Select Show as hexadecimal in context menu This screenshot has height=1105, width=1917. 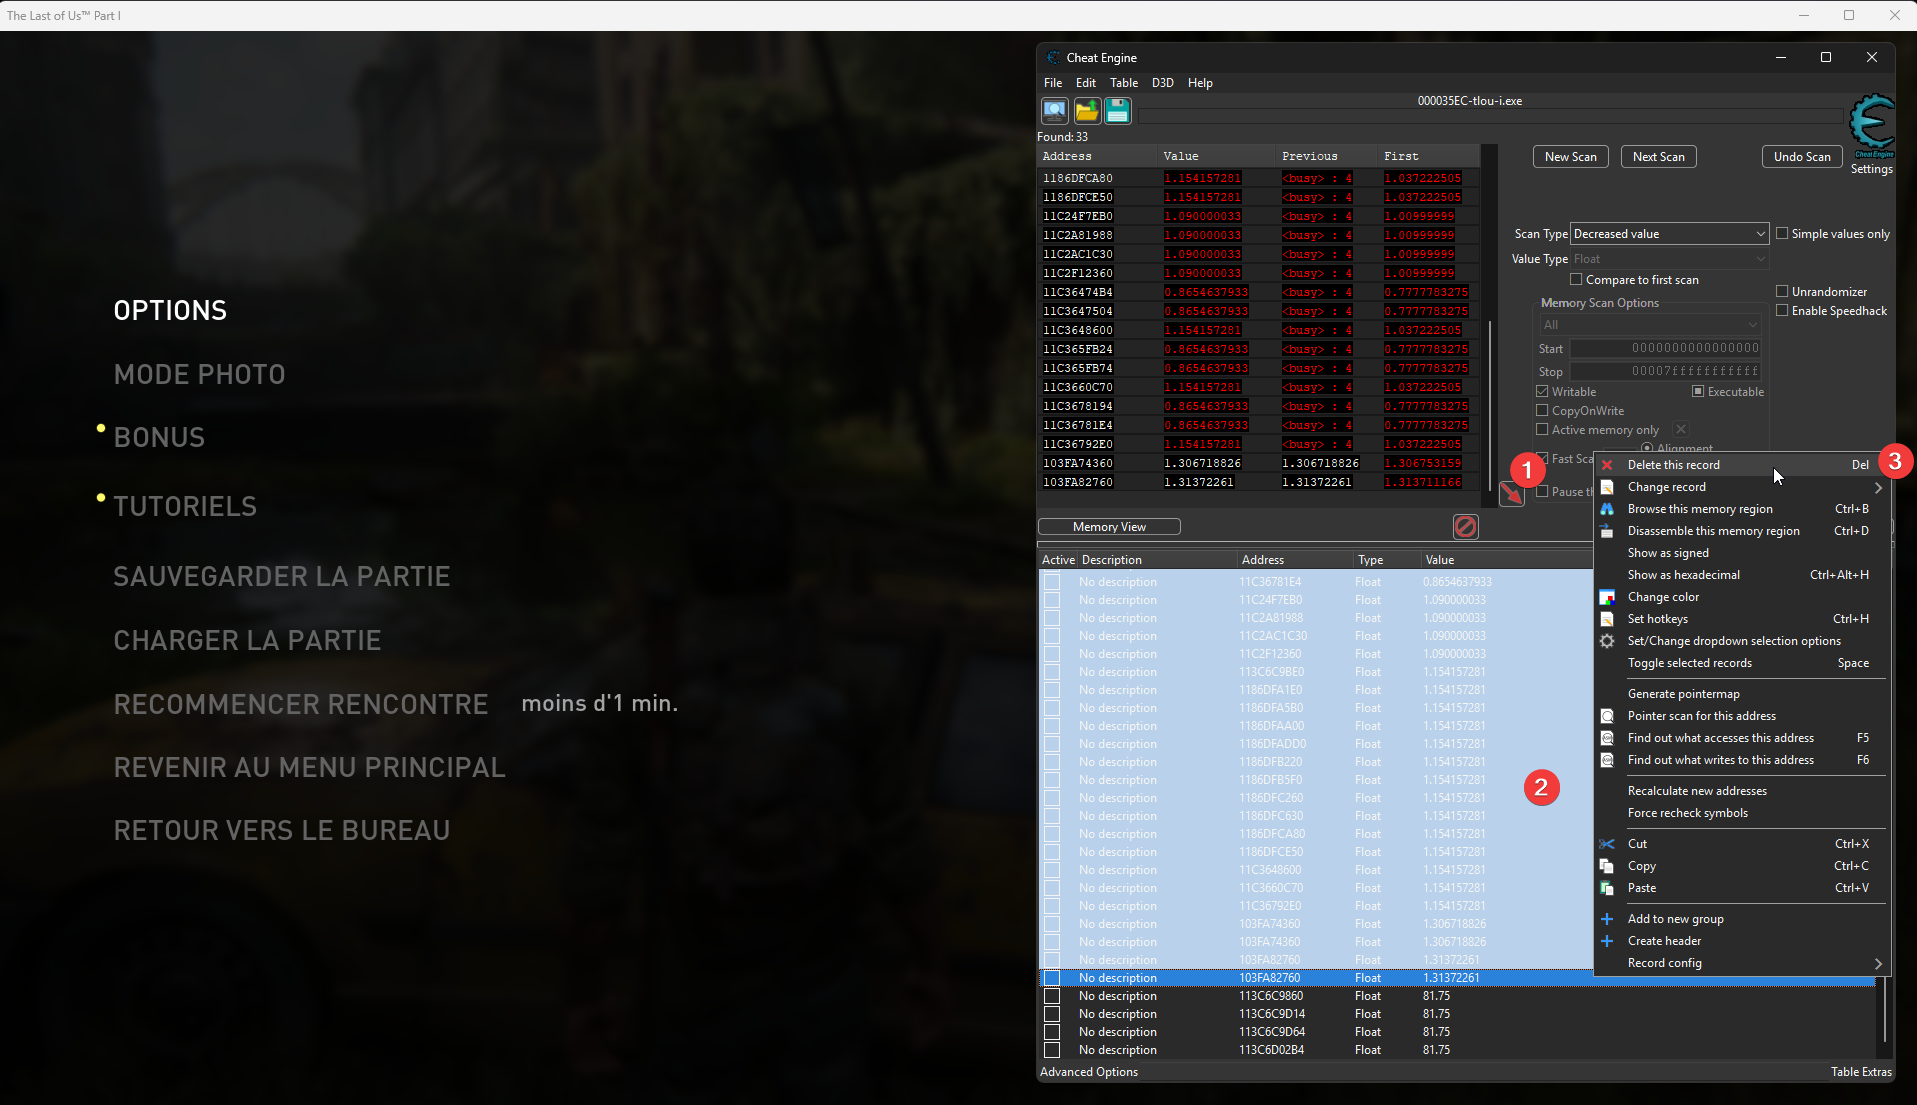(x=1741, y=575)
